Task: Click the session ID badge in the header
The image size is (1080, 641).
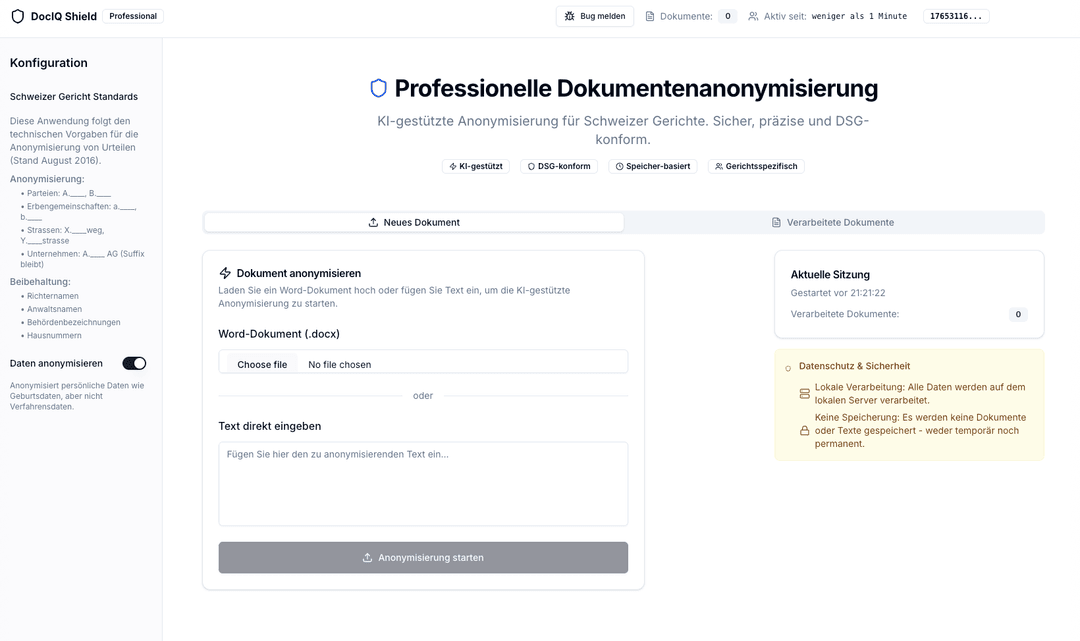Action: pyautogui.click(x=955, y=16)
